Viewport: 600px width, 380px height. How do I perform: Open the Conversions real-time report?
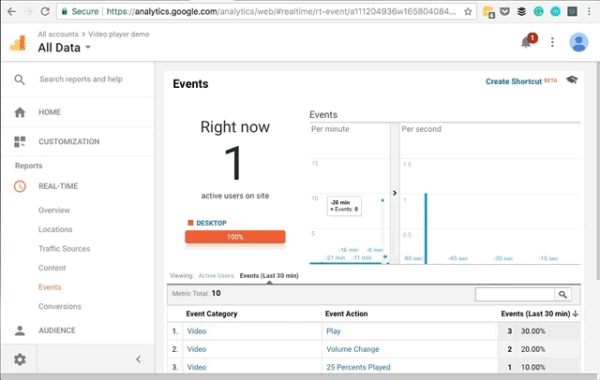60,307
